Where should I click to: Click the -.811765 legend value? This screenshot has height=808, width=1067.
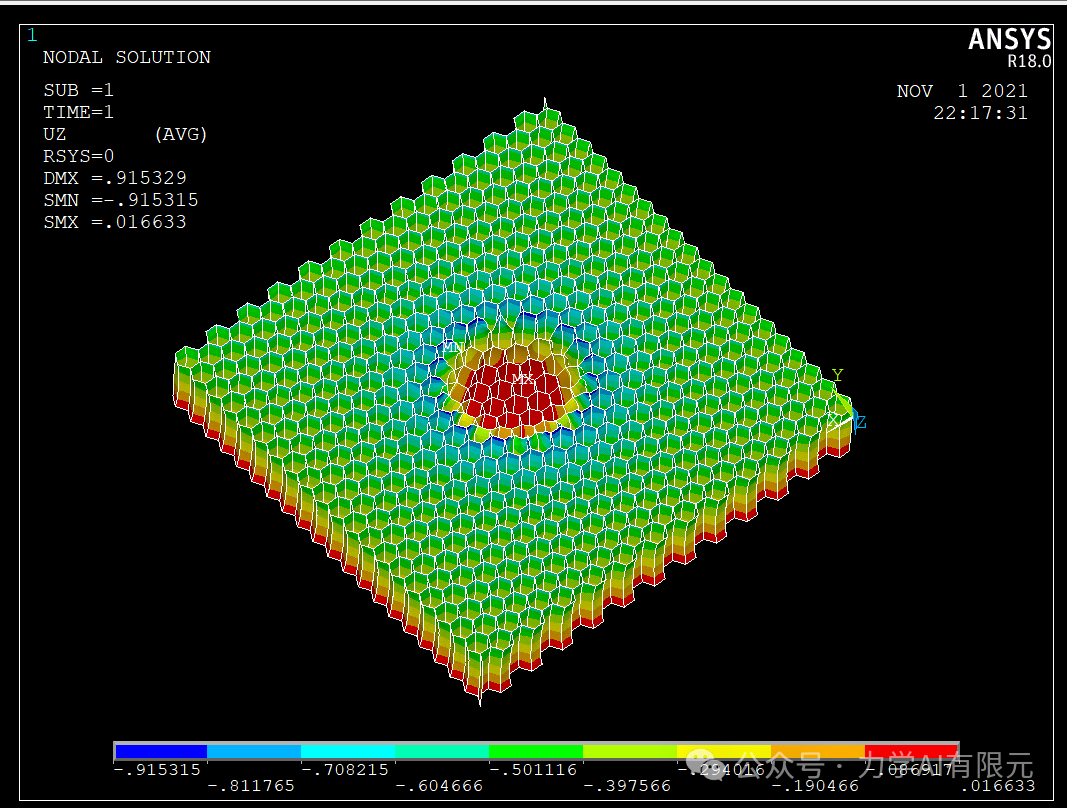(251, 786)
